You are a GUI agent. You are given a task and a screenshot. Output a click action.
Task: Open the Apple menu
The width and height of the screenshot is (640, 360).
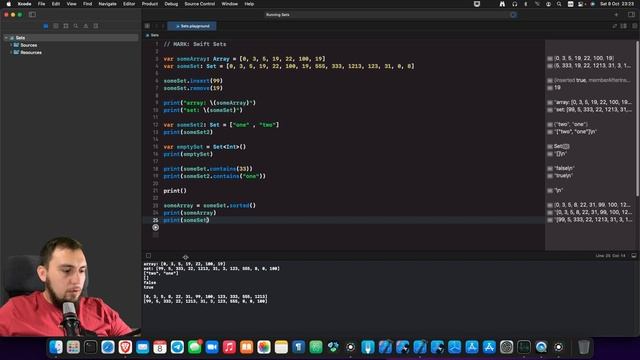[x=9, y=4]
